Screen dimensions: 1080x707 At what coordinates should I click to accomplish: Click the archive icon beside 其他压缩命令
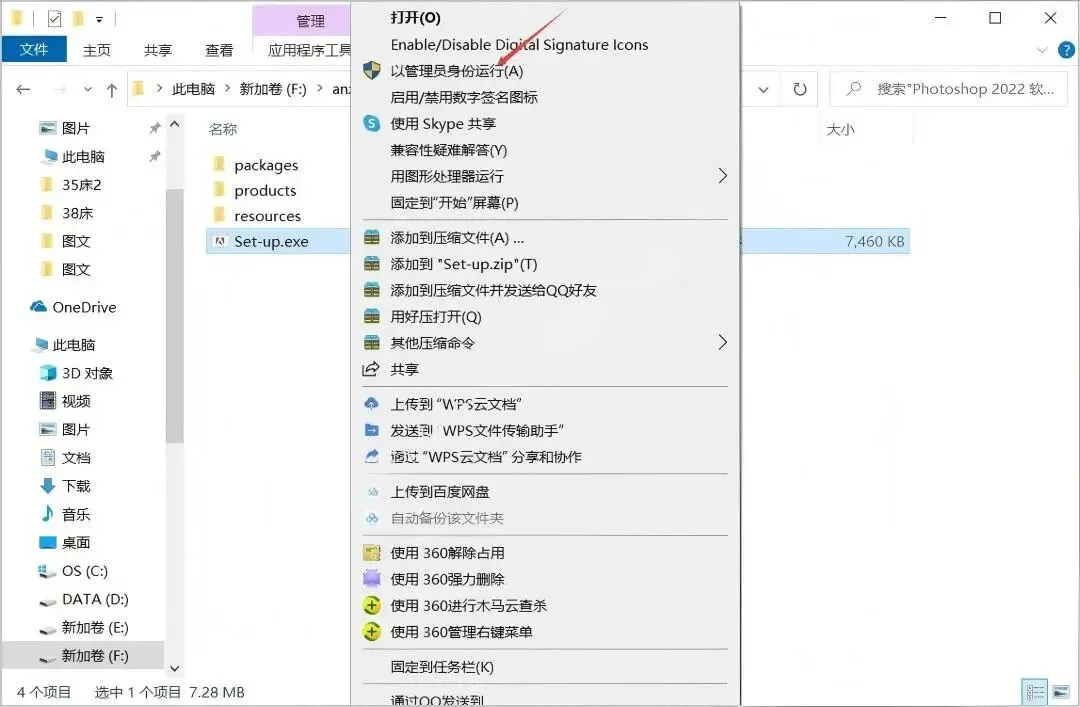[x=372, y=342]
